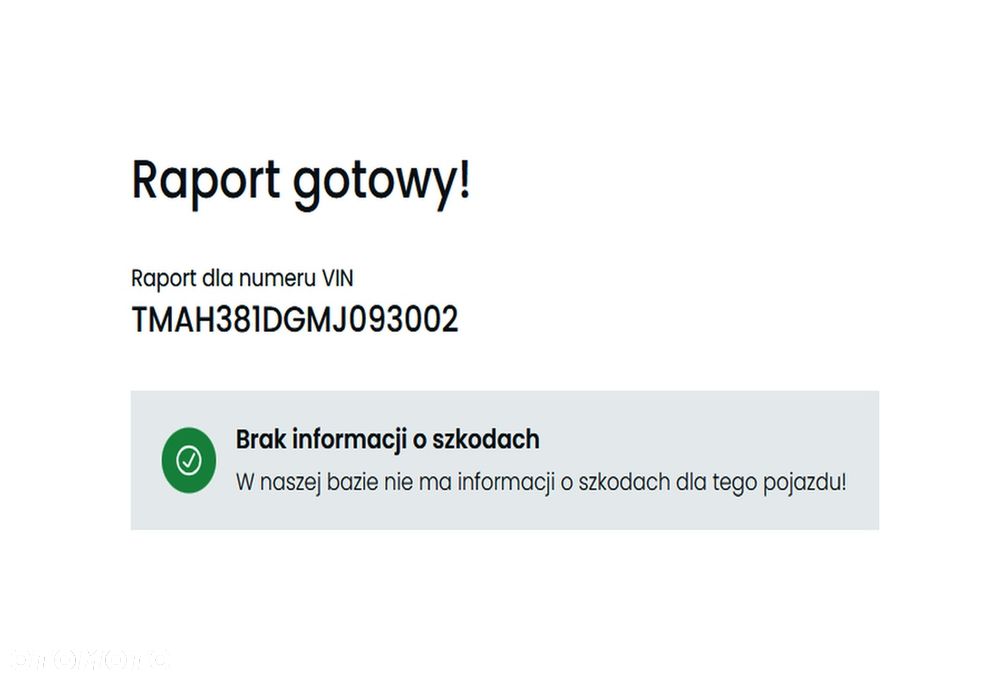Click the 'Brak informacji o szkodach' title
The height and width of the screenshot is (680, 1000).
click(388, 440)
